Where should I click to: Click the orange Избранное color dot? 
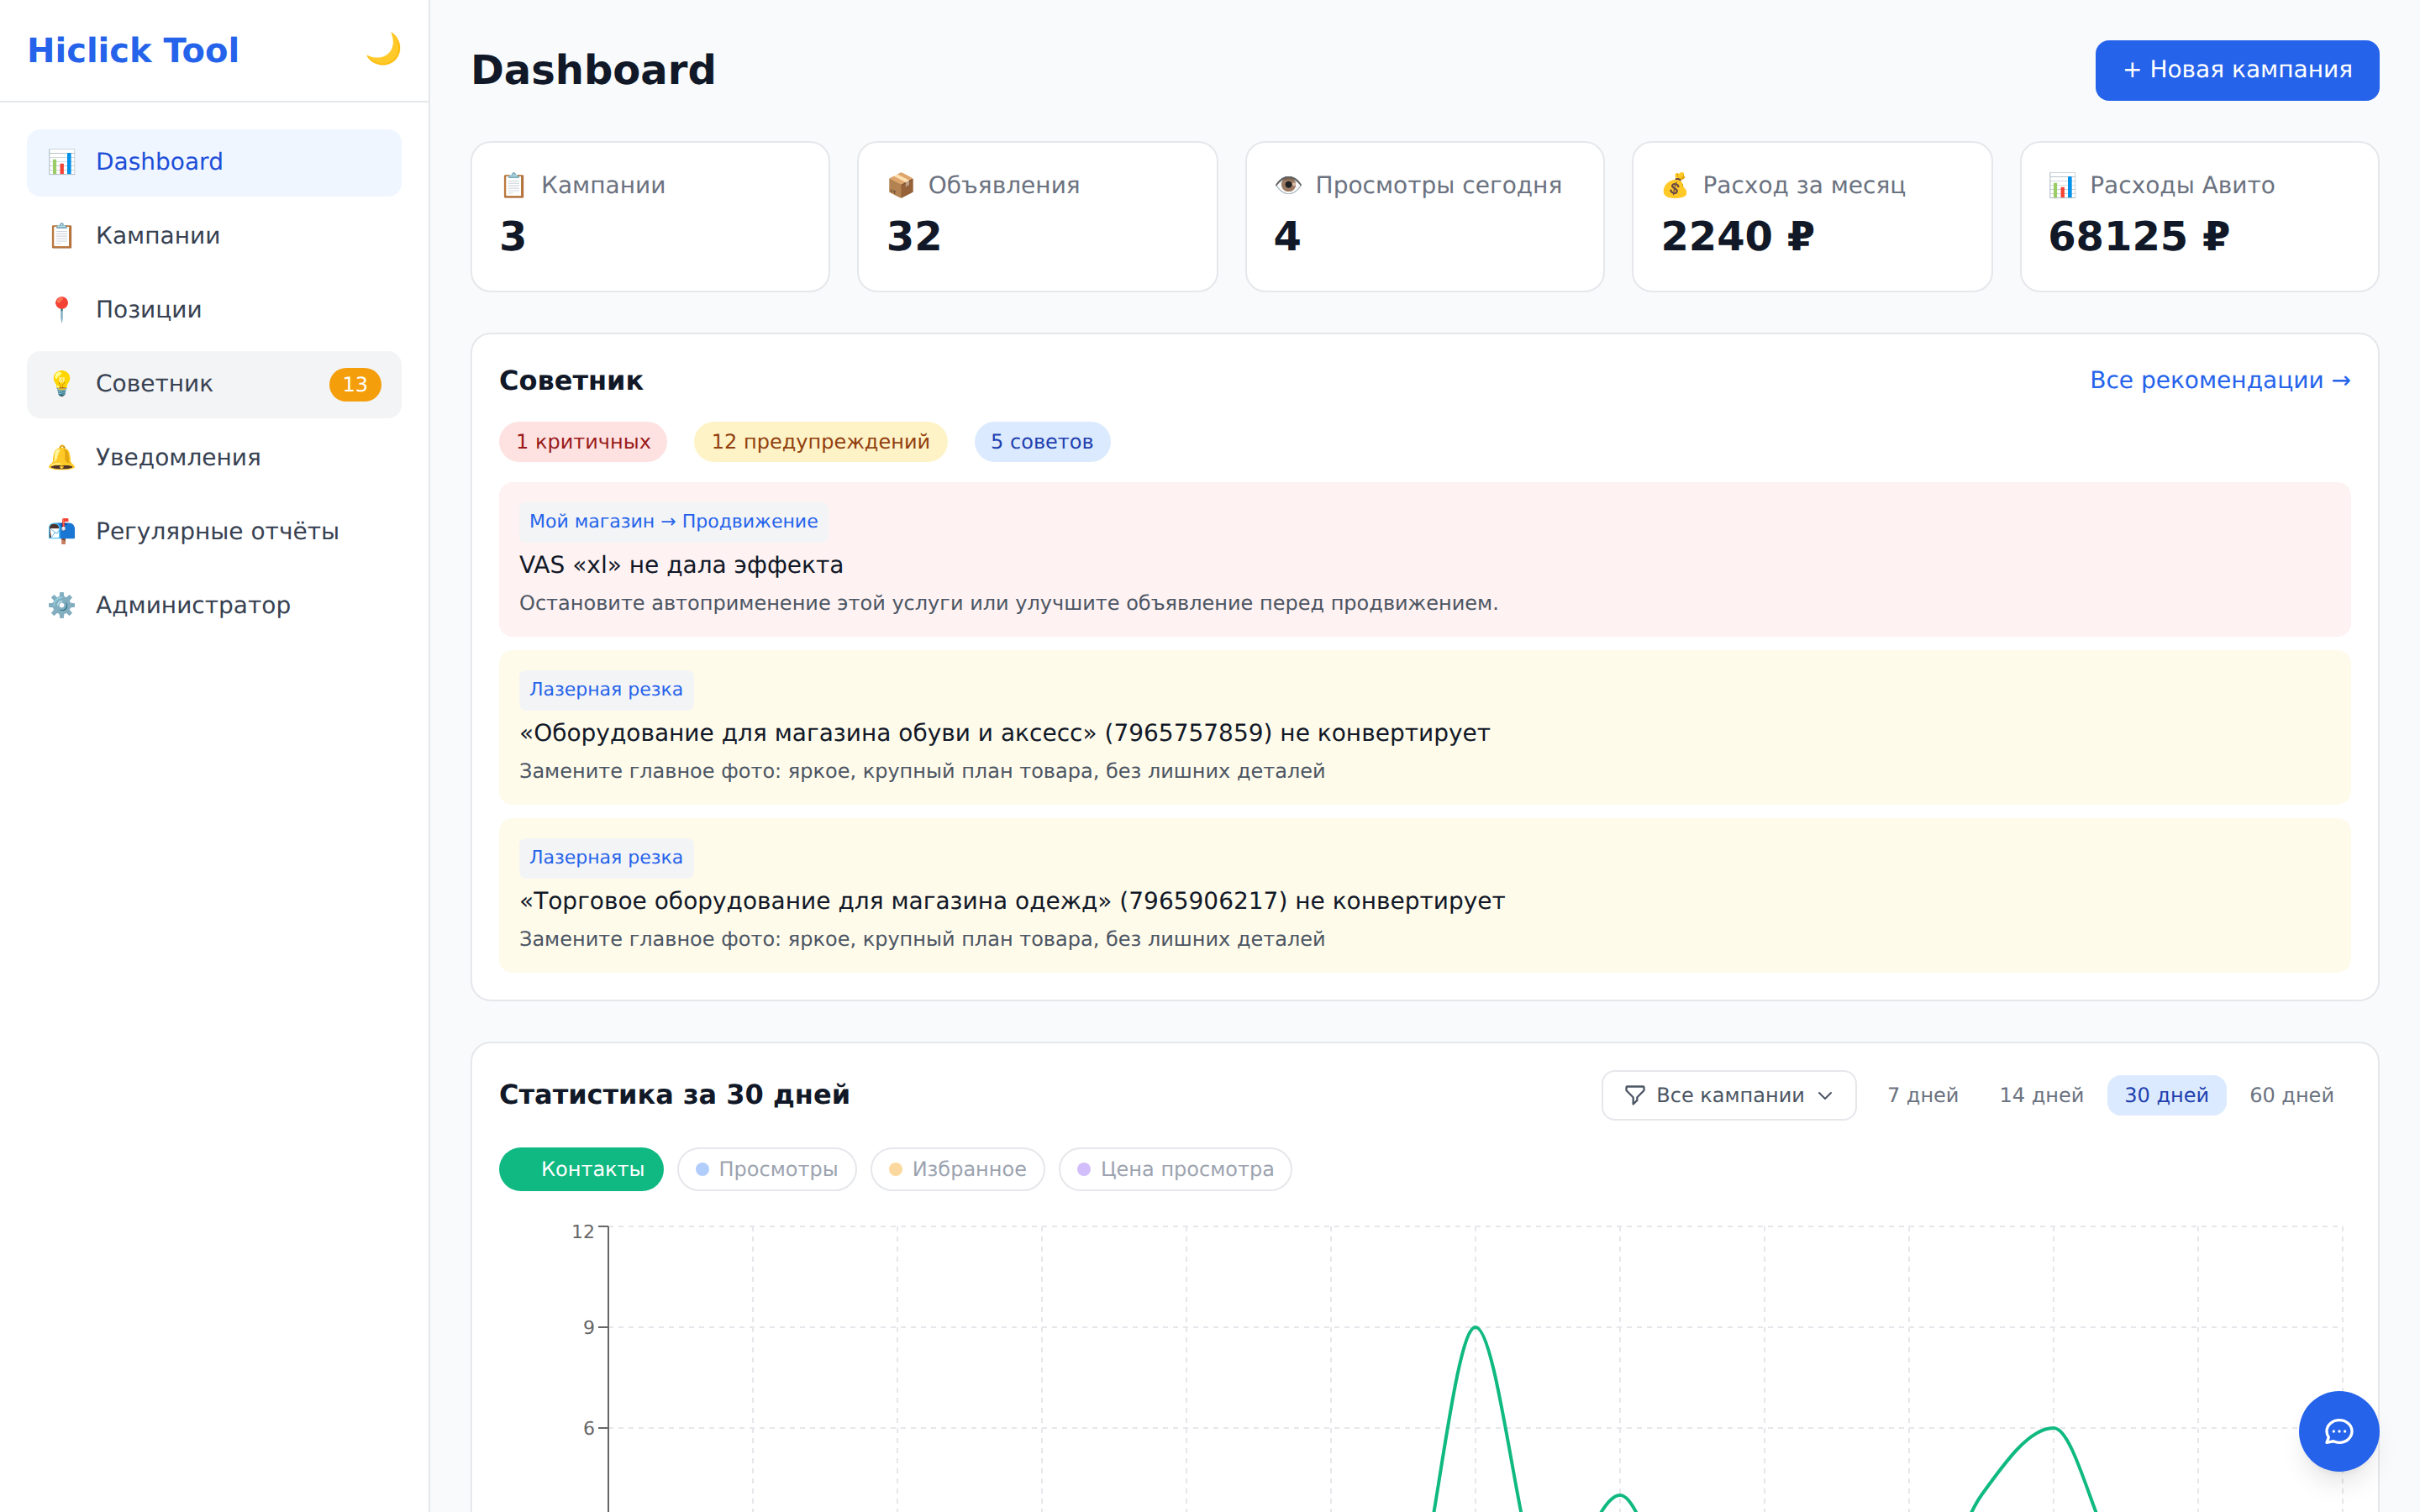(896, 1170)
